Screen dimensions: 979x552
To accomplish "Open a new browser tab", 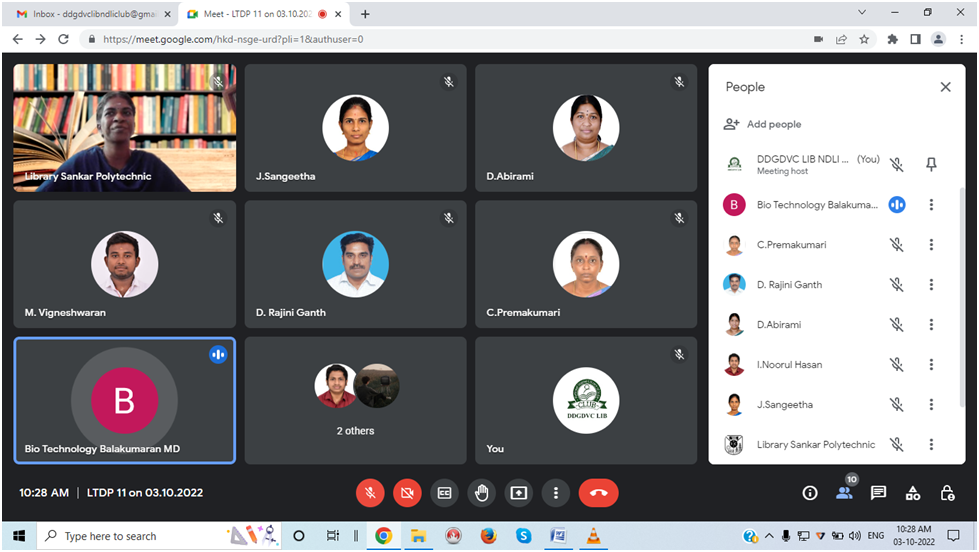I will coord(365,14).
